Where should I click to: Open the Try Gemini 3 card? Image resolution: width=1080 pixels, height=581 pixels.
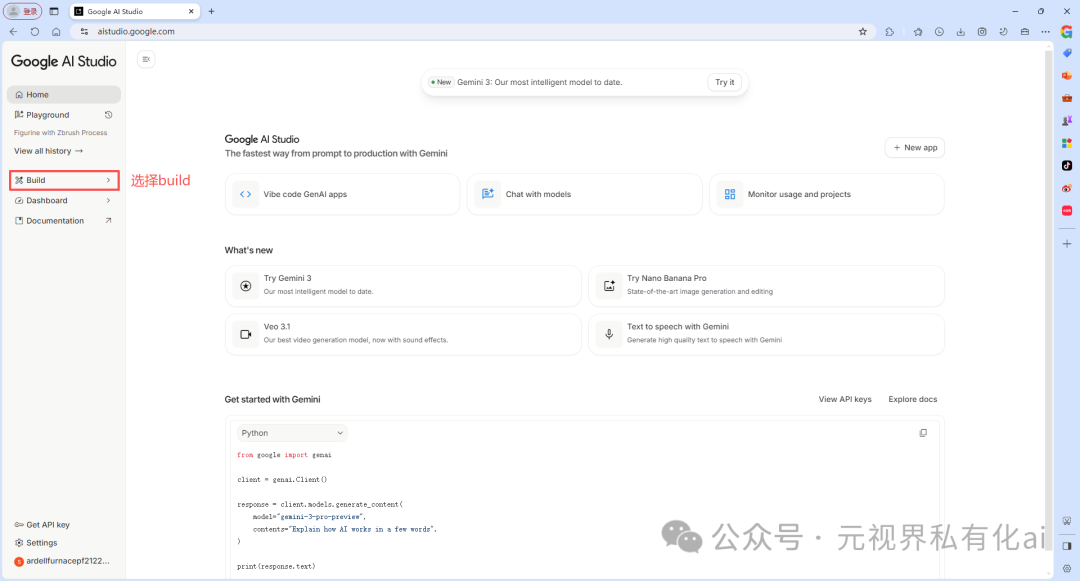(403, 286)
